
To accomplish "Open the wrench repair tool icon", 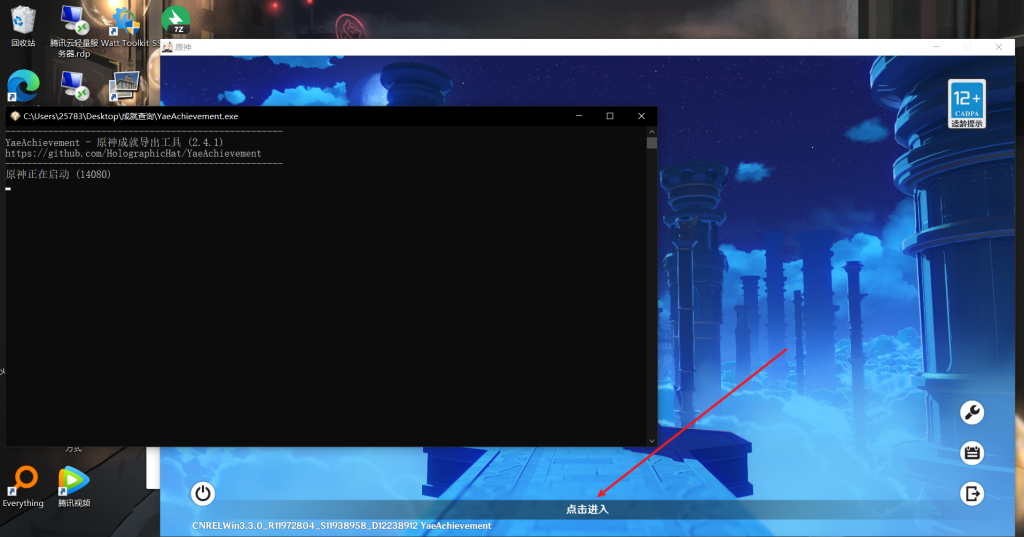I will coord(971,412).
